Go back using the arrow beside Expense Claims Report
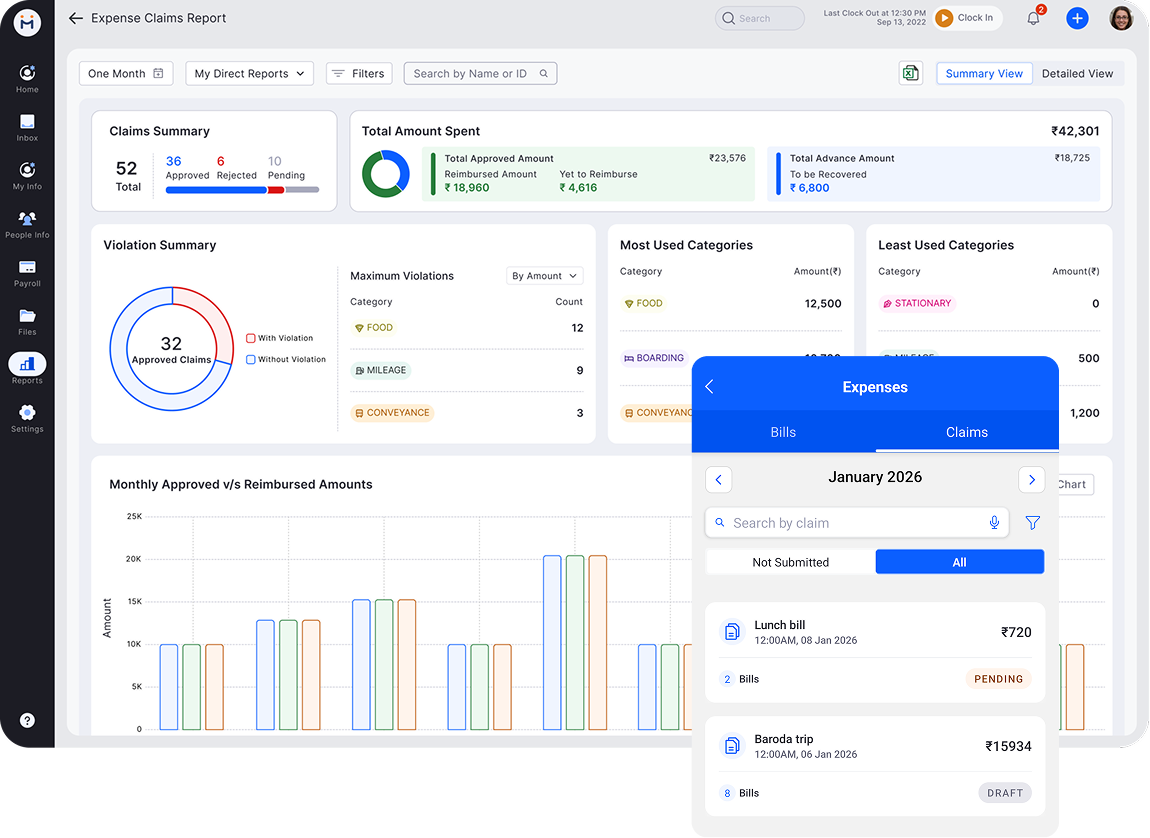Image resolution: width=1150 pixels, height=838 pixels. [x=76, y=18]
